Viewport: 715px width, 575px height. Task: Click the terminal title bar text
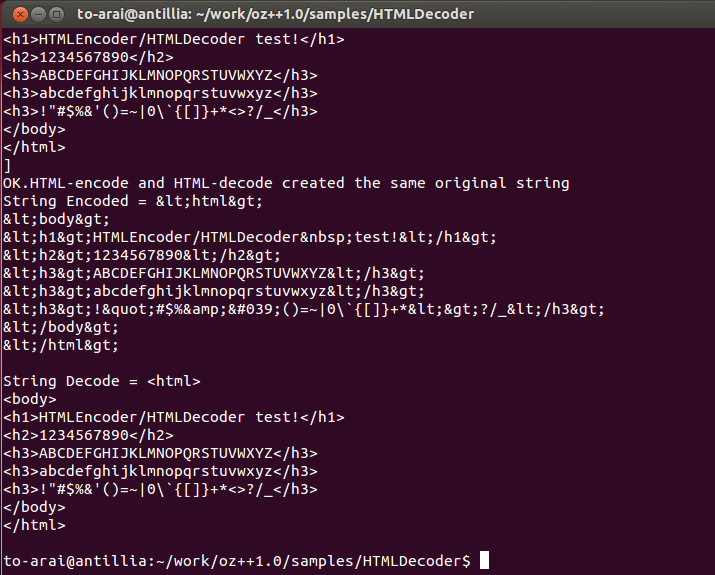[x=275, y=14]
